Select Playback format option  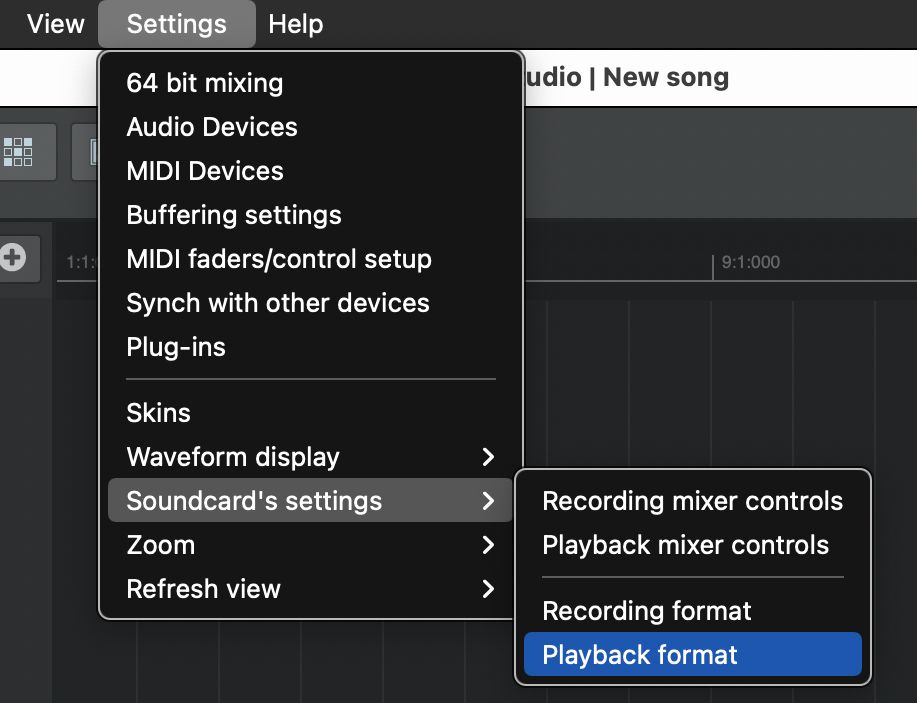pos(693,654)
